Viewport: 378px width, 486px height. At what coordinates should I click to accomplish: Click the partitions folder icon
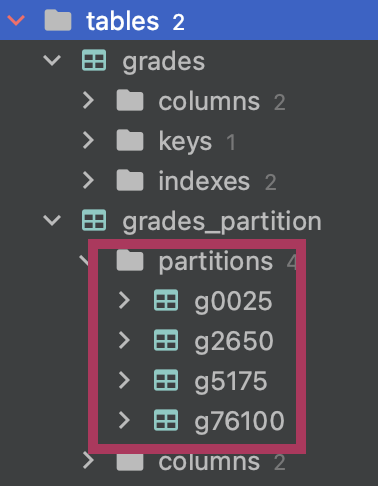click(x=130, y=260)
